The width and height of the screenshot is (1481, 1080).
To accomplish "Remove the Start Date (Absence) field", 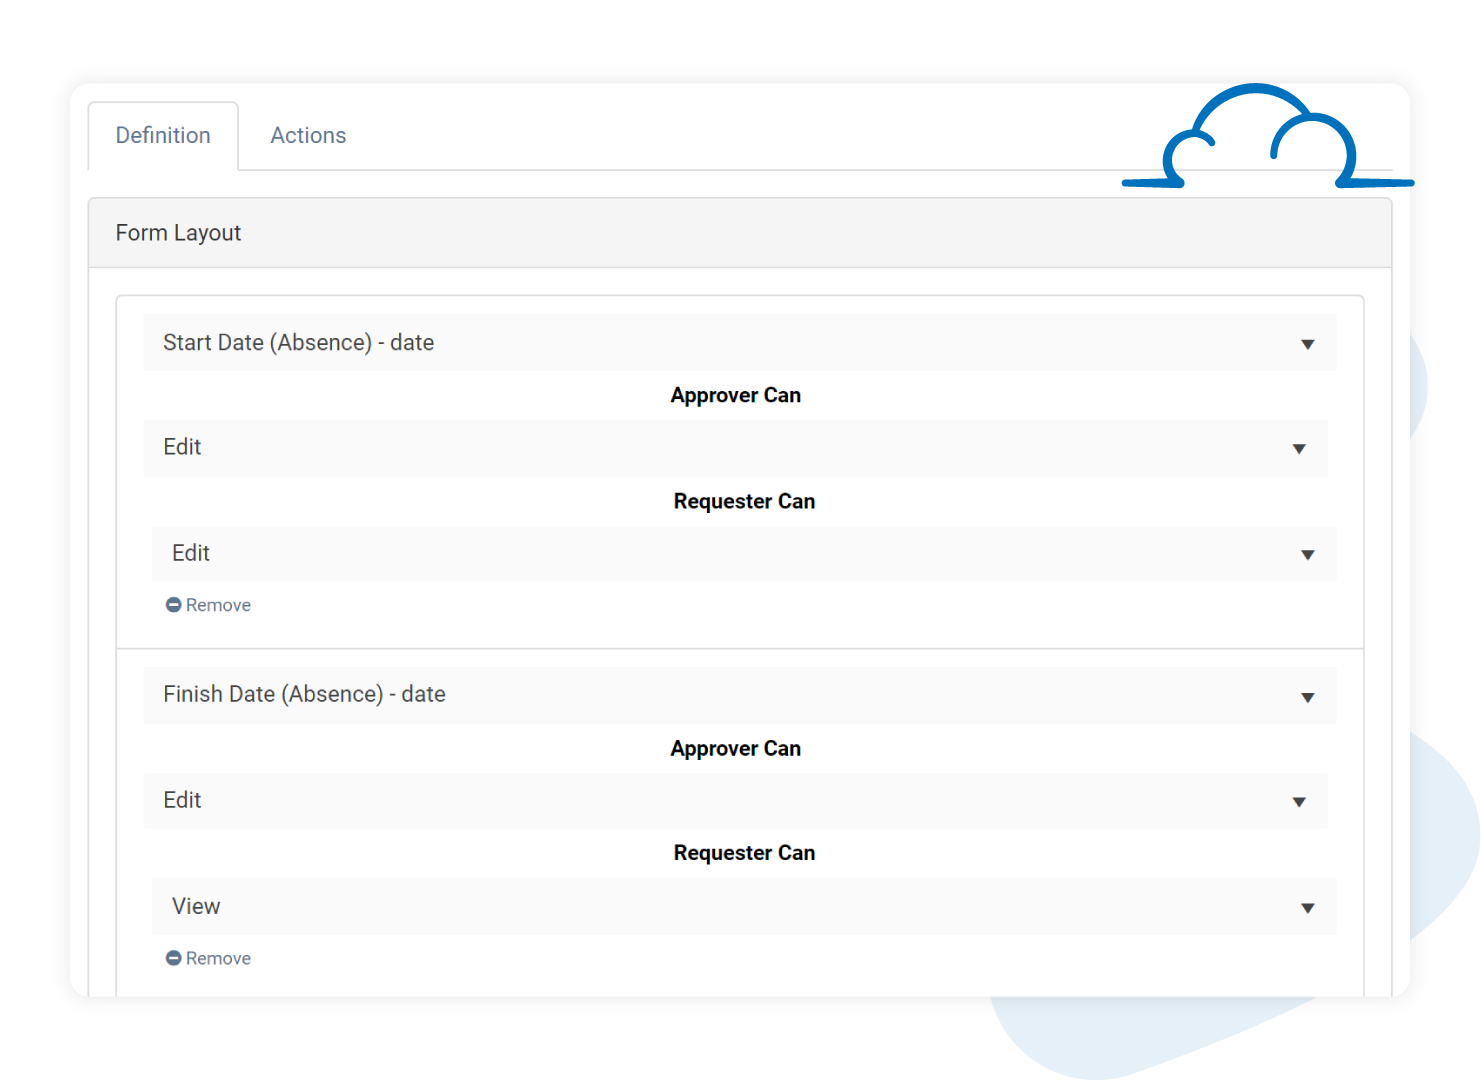I will point(208,604).
